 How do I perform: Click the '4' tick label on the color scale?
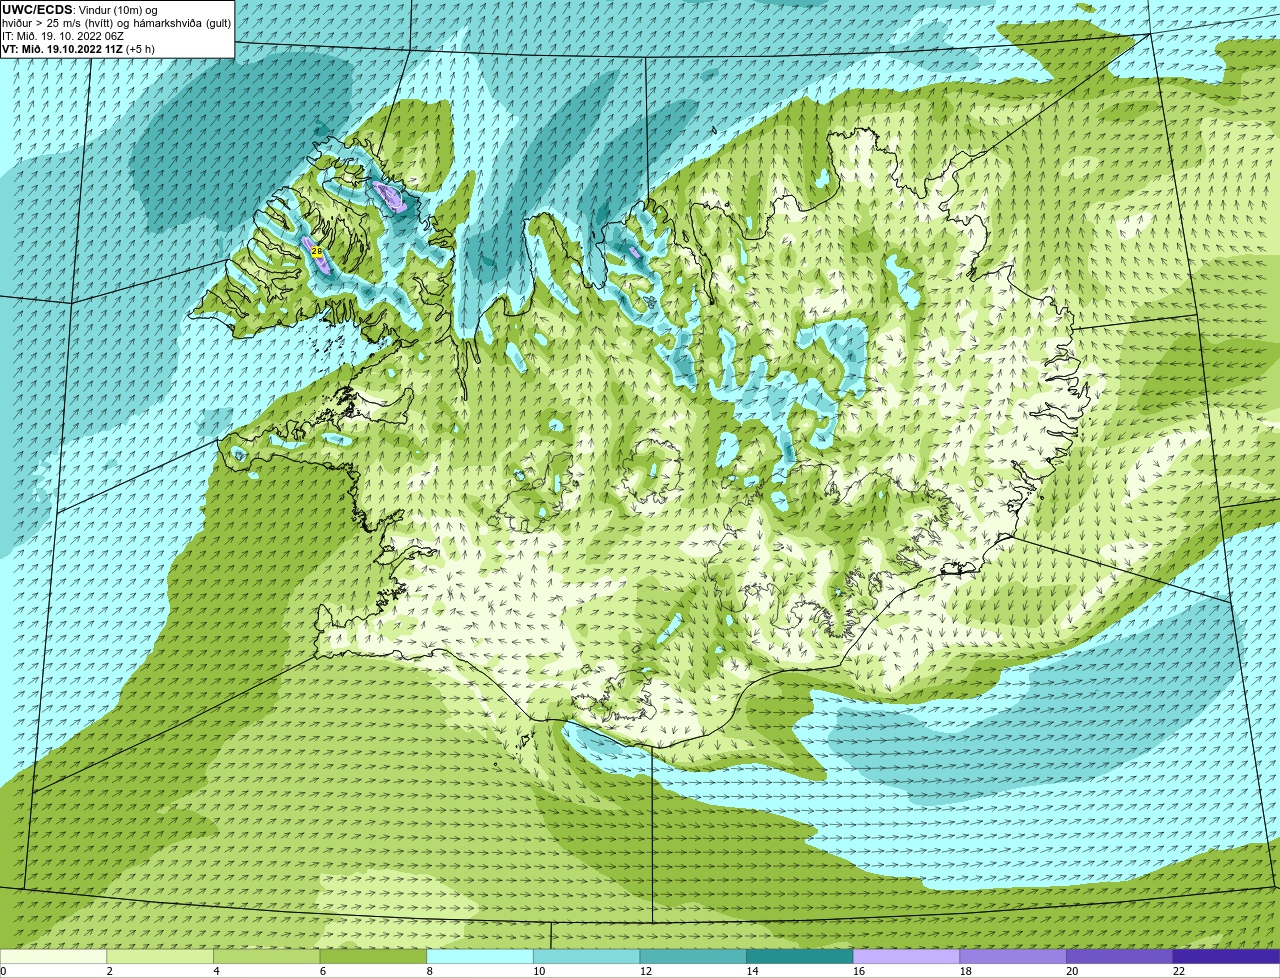pyautogui.click(x=216, y=971)
